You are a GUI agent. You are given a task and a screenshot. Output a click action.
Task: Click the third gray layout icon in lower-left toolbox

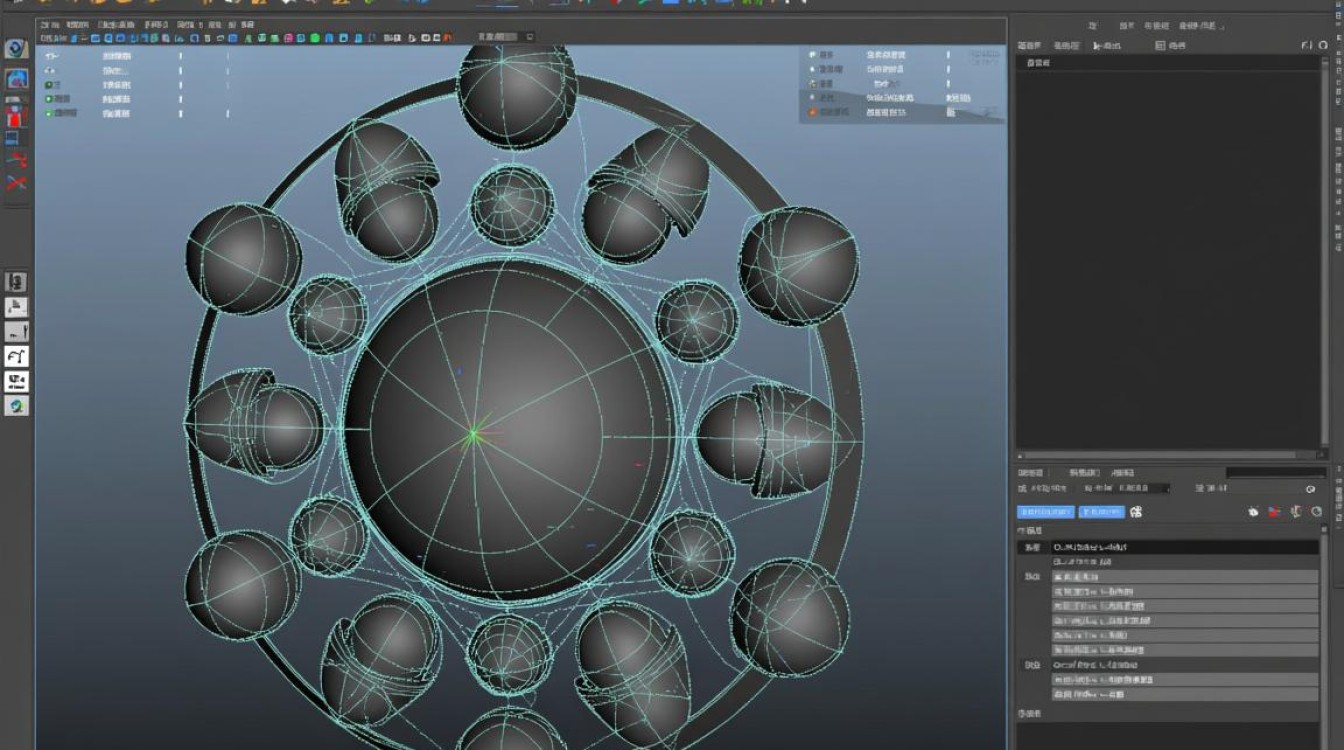pos(16,332)
